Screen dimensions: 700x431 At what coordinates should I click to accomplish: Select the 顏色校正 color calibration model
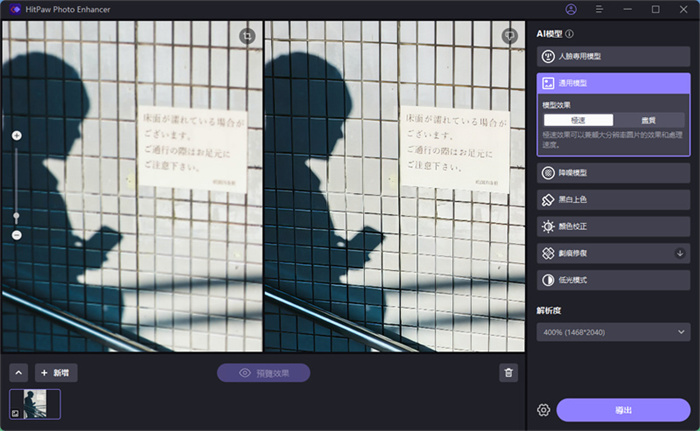(613, 226)
